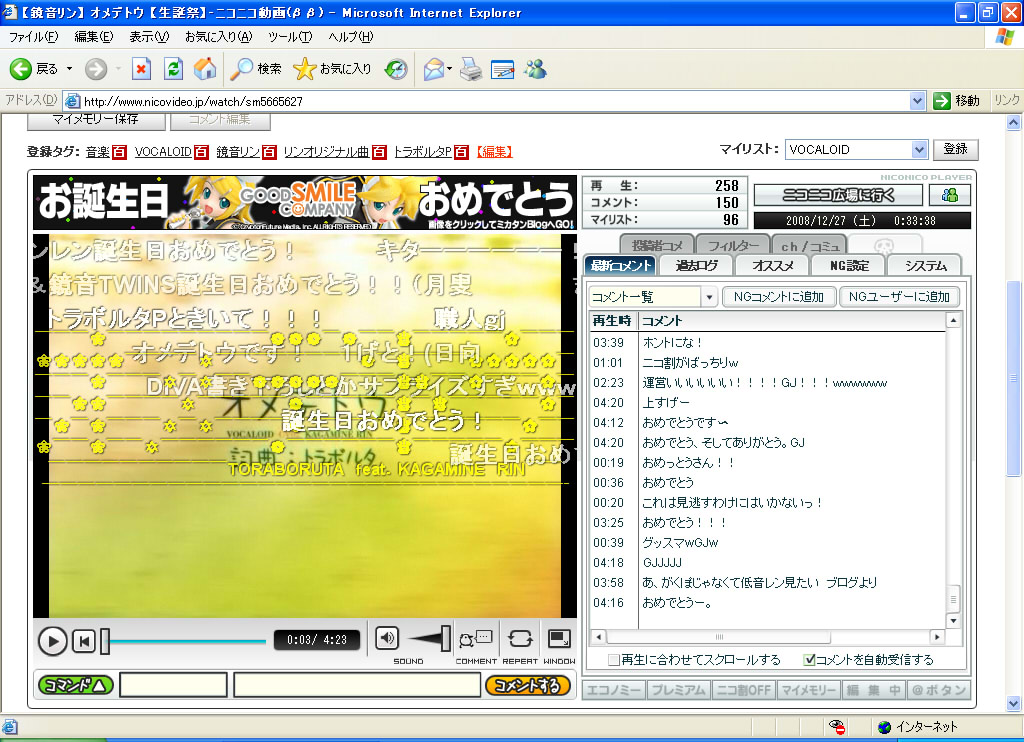Expand the コマンド command panel
Viewport: 1024px width, 742px height.
tap(76, 685)
